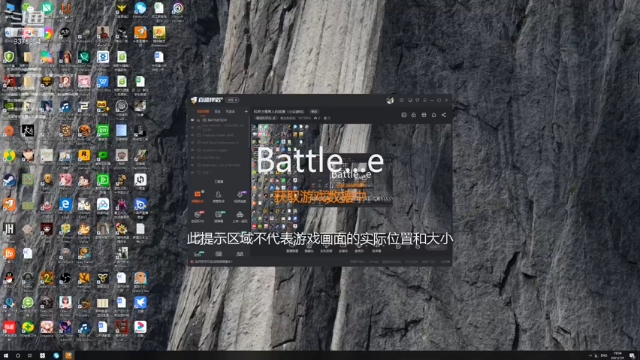
Task: Click the thumbs-up count below the room title
Action: click(317, 118)
